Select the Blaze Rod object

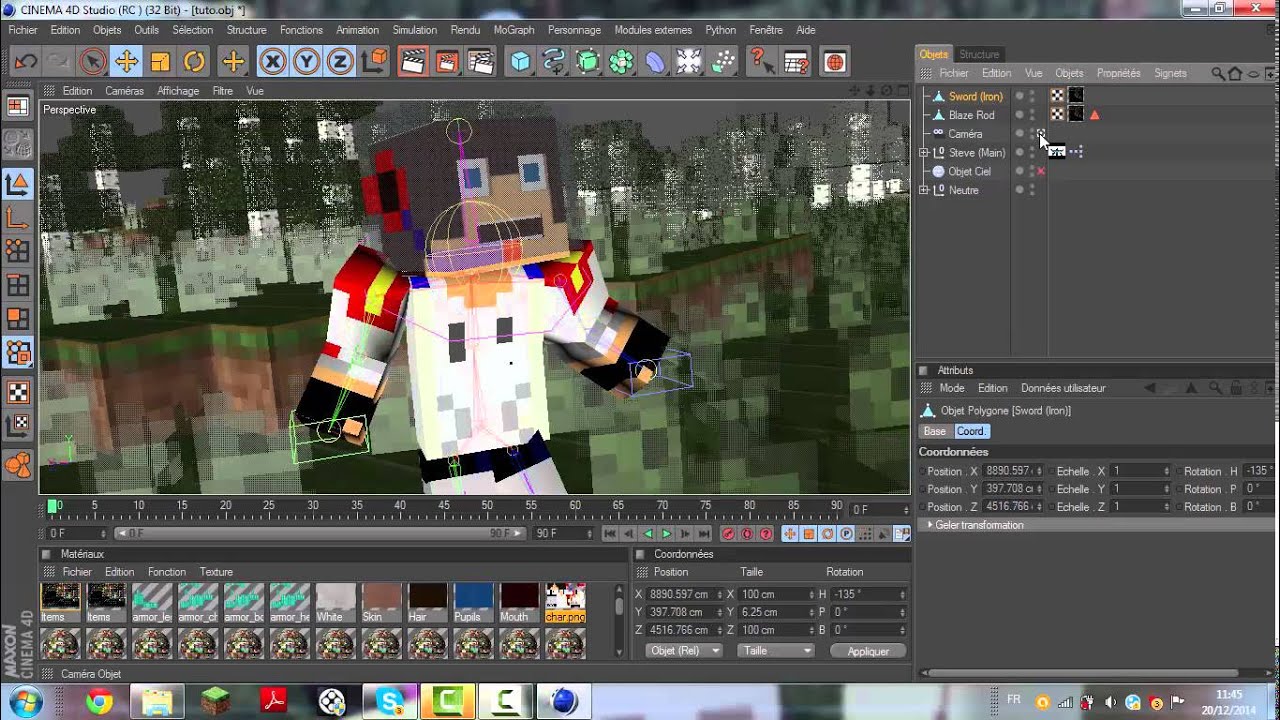point(971,115)
